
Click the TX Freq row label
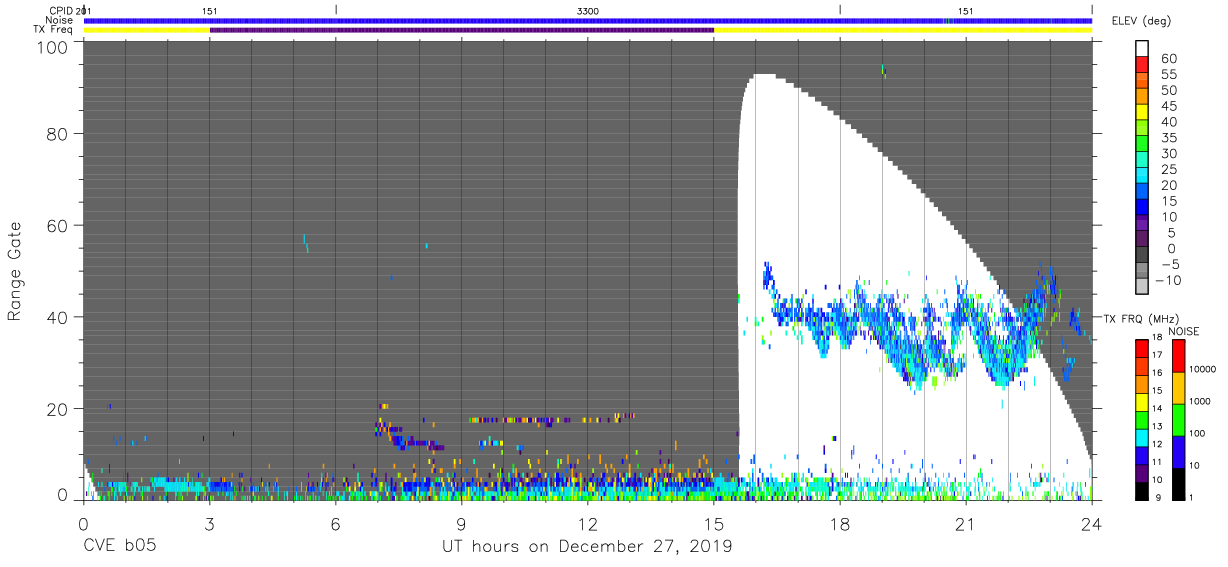pyautogui.click(x=55, y=30)
